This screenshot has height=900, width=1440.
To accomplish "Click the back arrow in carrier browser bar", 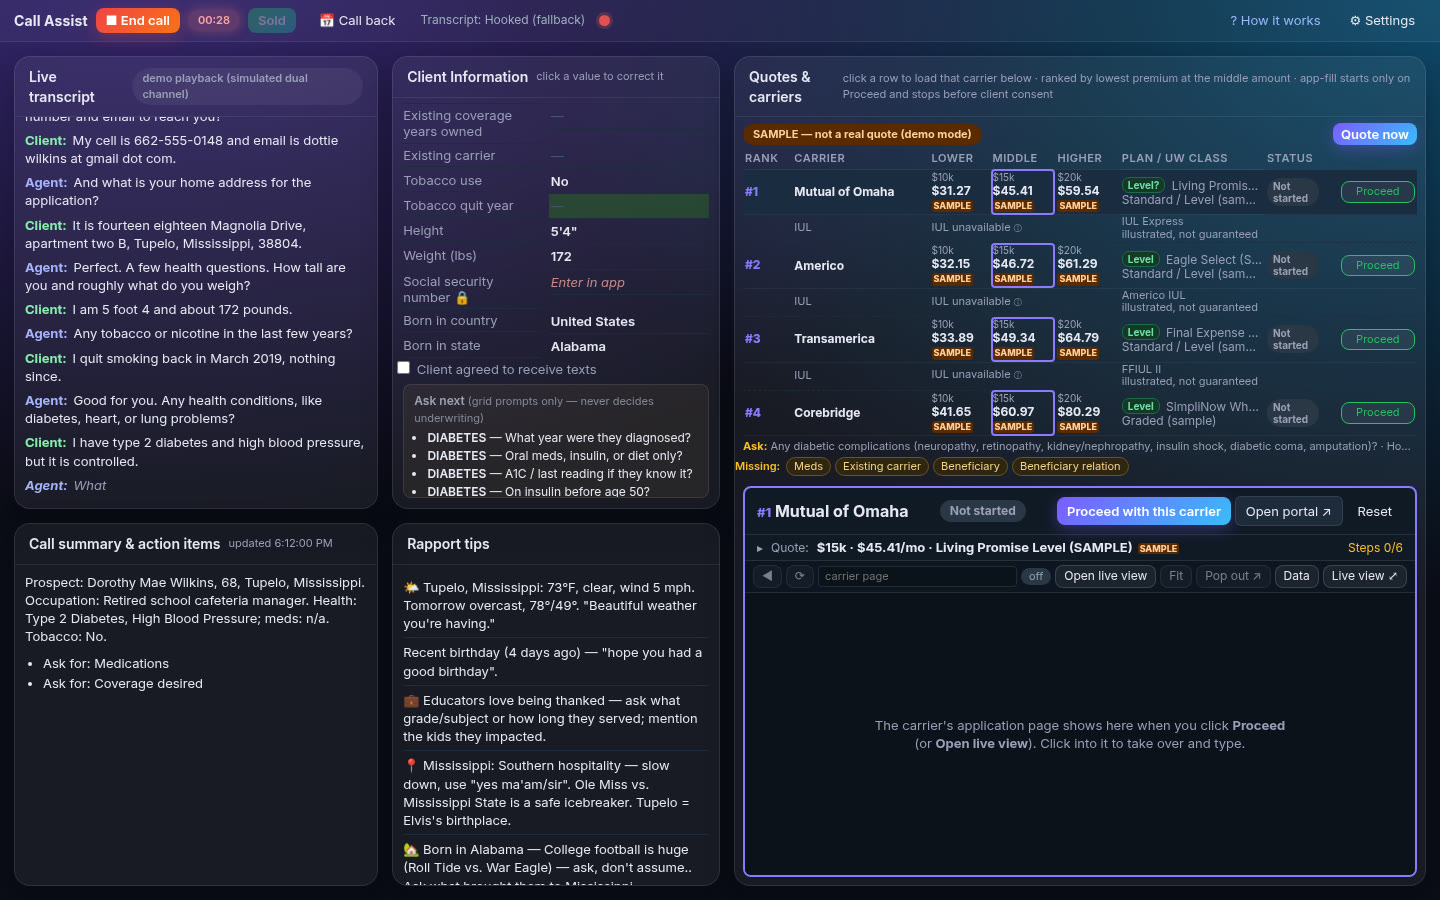I will (767, 576).
